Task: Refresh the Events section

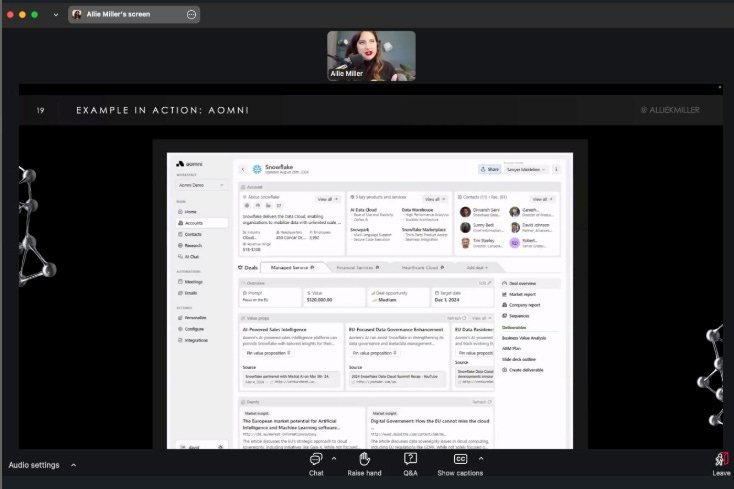Action: (x=482, y=402)
